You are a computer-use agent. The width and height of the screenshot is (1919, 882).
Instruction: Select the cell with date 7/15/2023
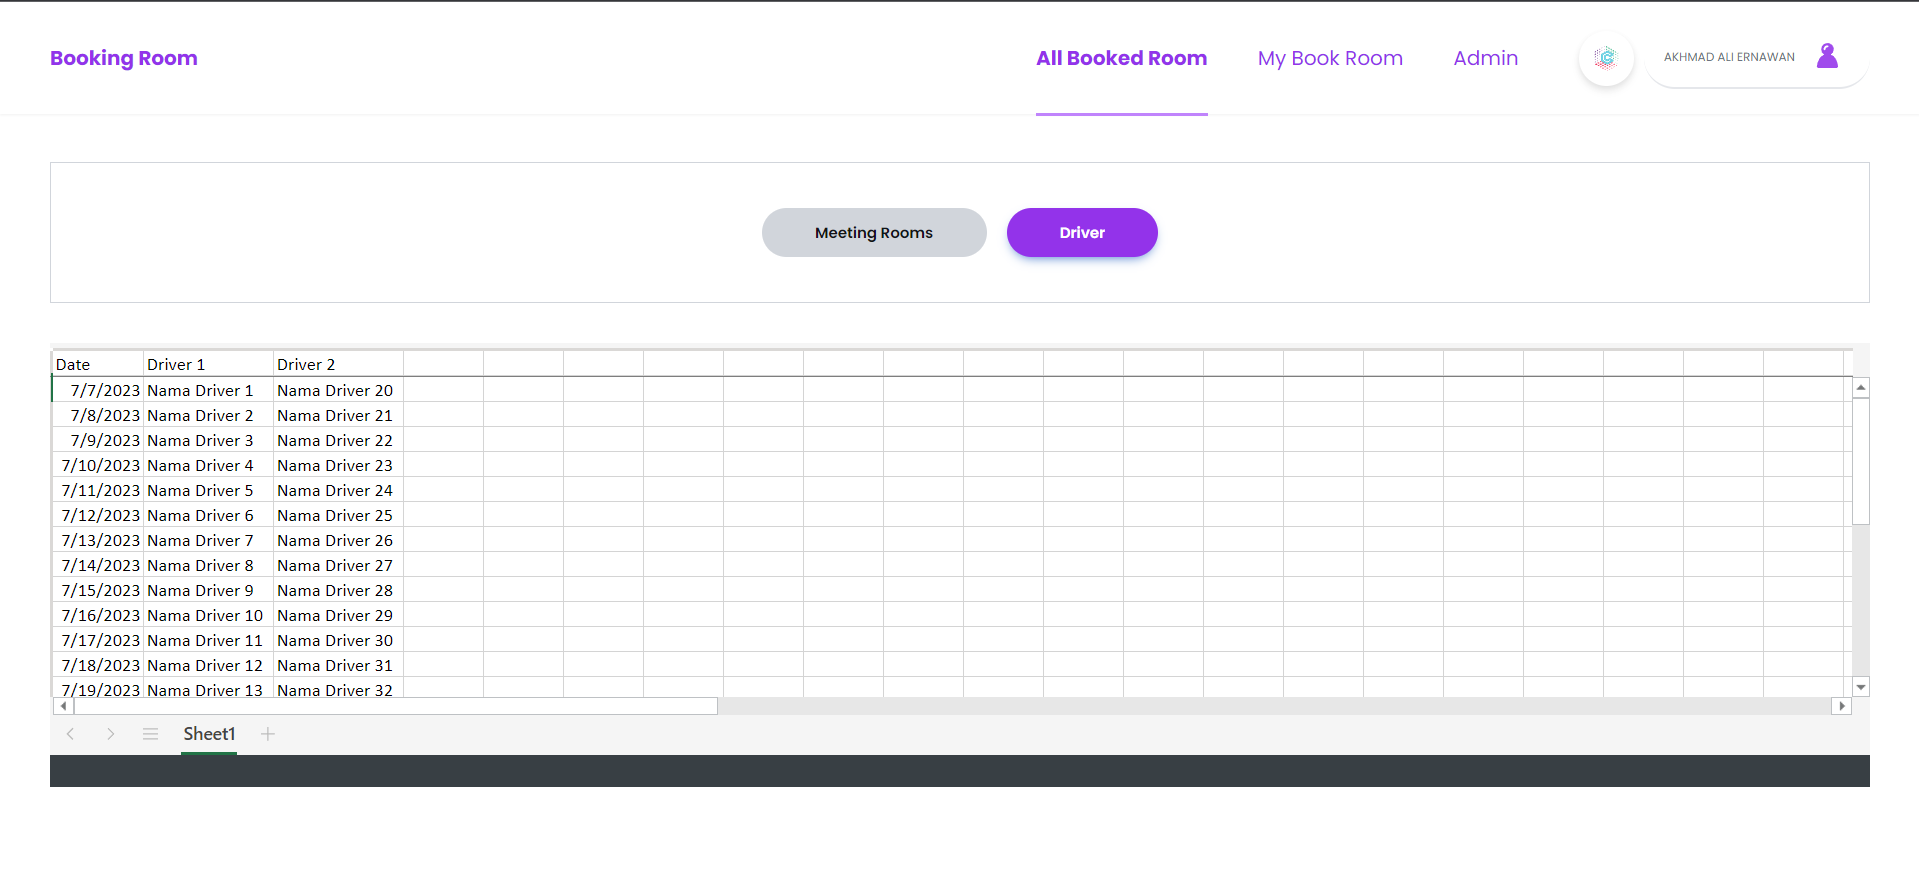coord(98,590)
